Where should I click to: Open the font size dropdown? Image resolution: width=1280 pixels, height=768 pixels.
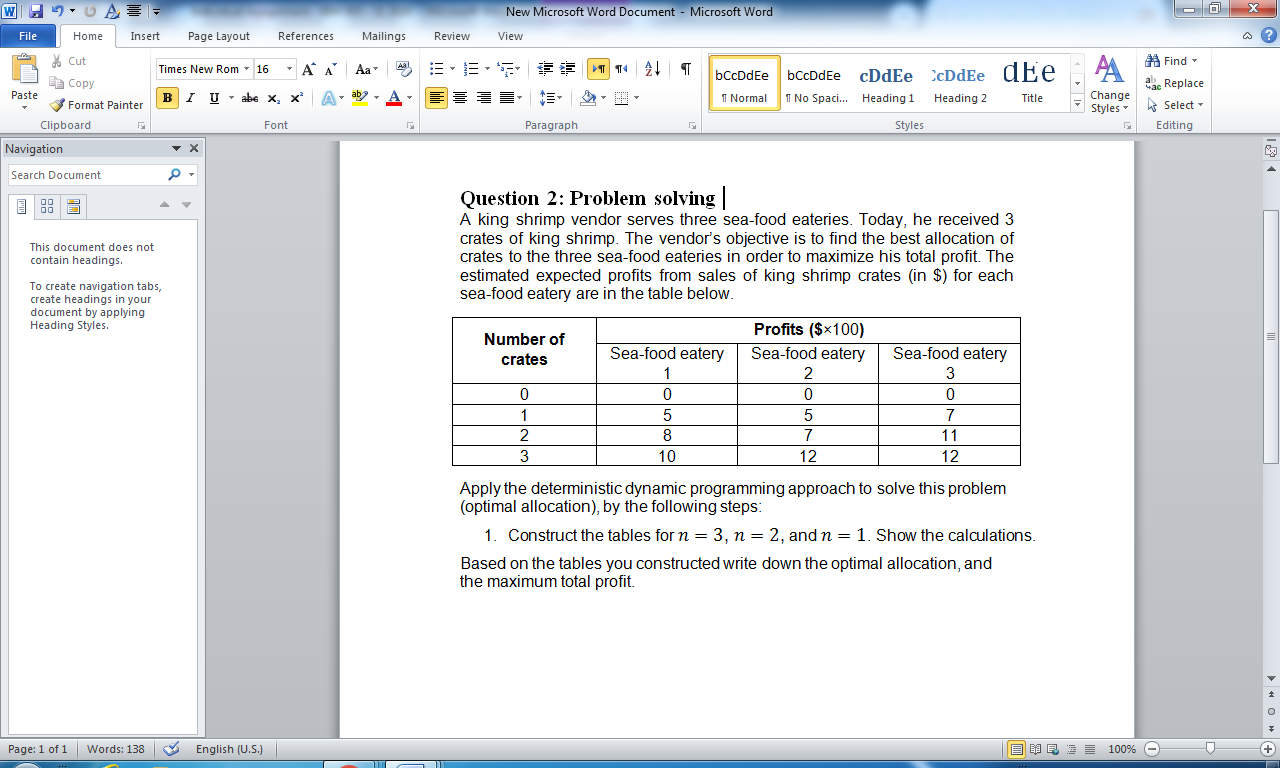pos(290,69)
